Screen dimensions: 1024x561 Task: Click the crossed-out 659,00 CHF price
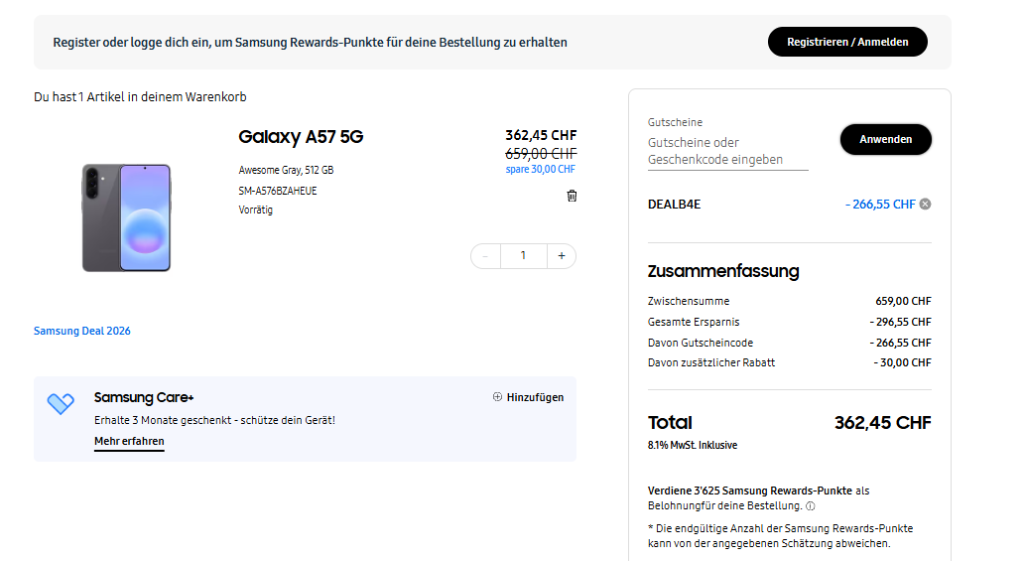tap(541, 153)
